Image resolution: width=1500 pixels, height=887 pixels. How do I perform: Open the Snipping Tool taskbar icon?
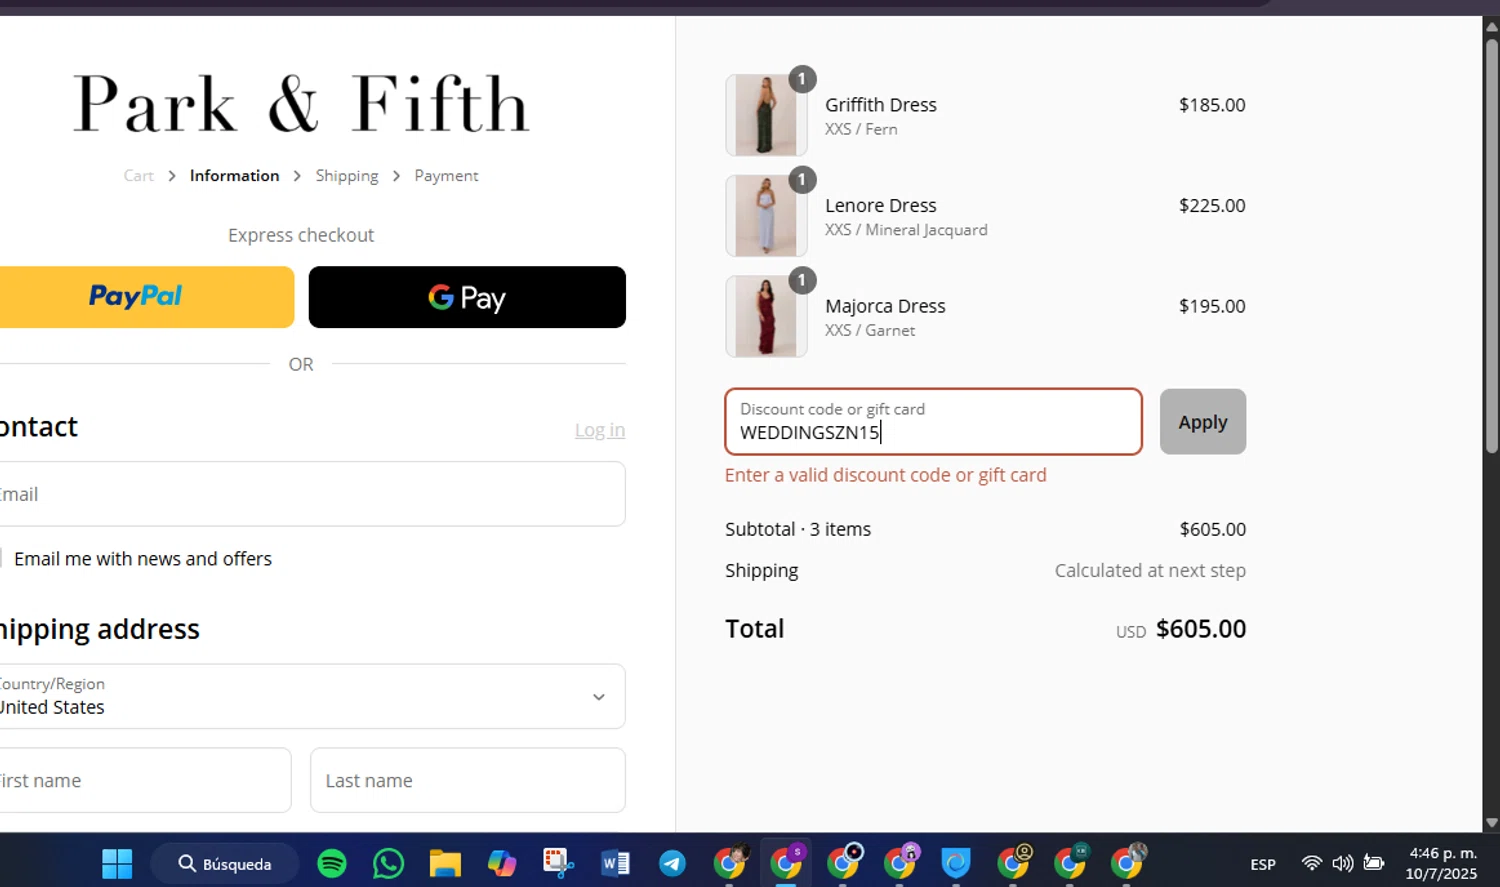[558, 863]
